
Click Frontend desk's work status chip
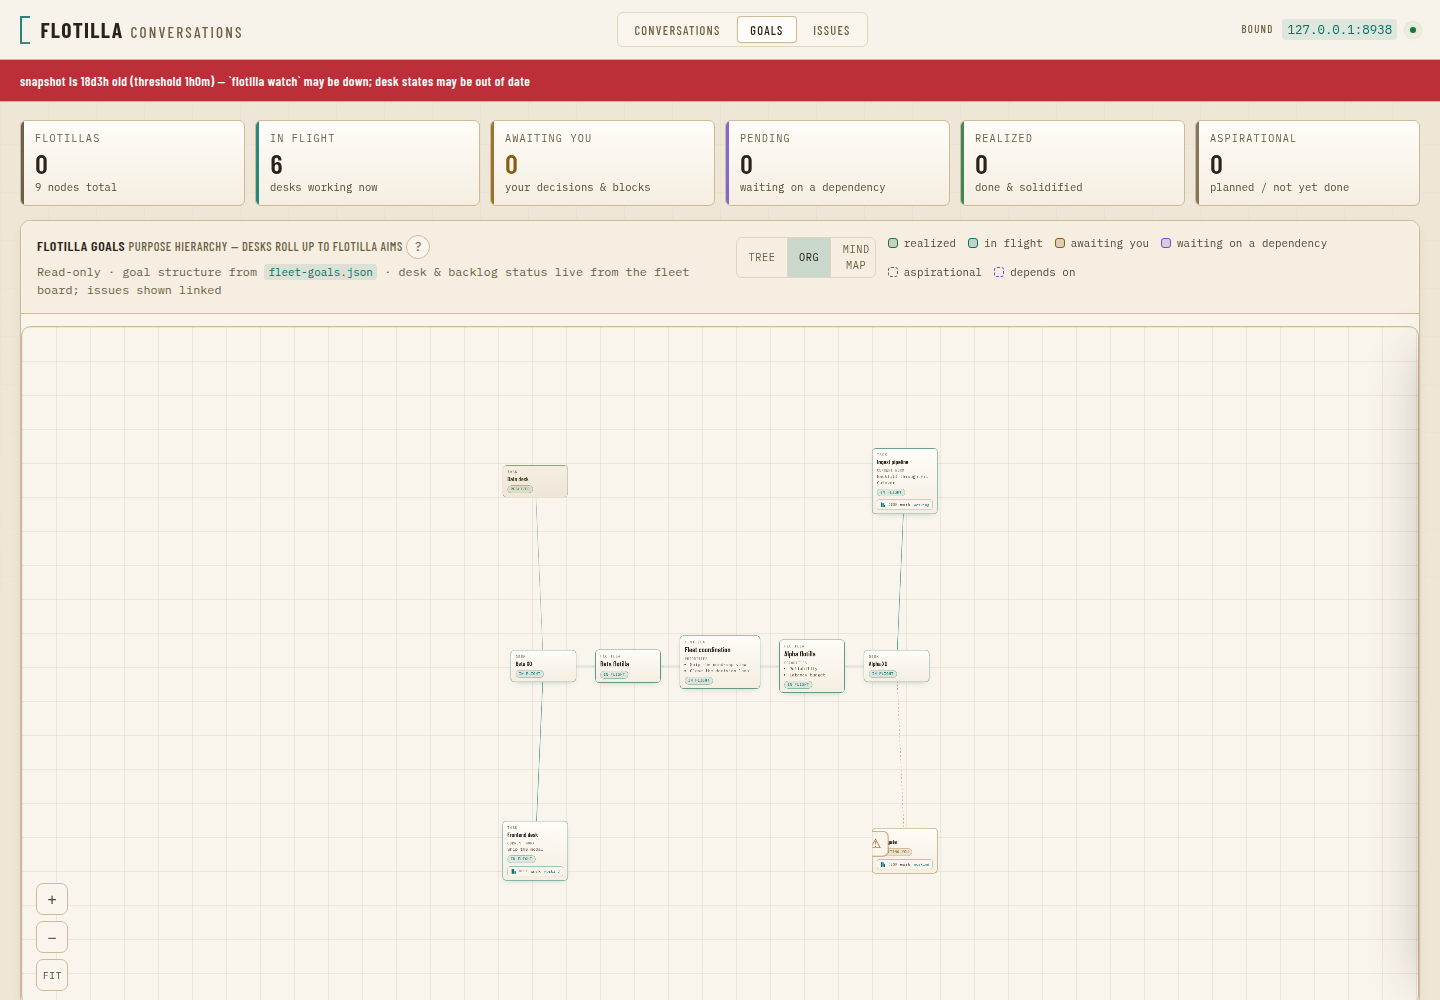point(536,872)
